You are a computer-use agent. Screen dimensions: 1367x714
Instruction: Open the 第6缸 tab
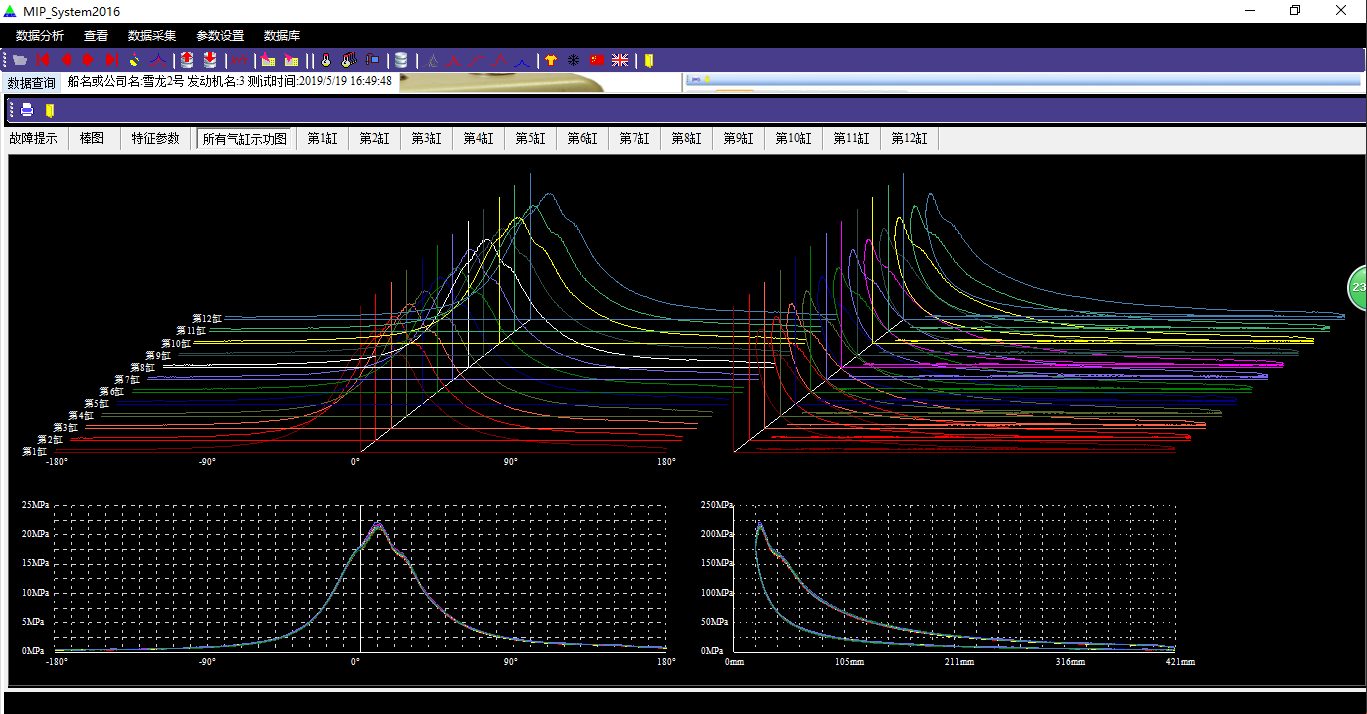point(583,139)
